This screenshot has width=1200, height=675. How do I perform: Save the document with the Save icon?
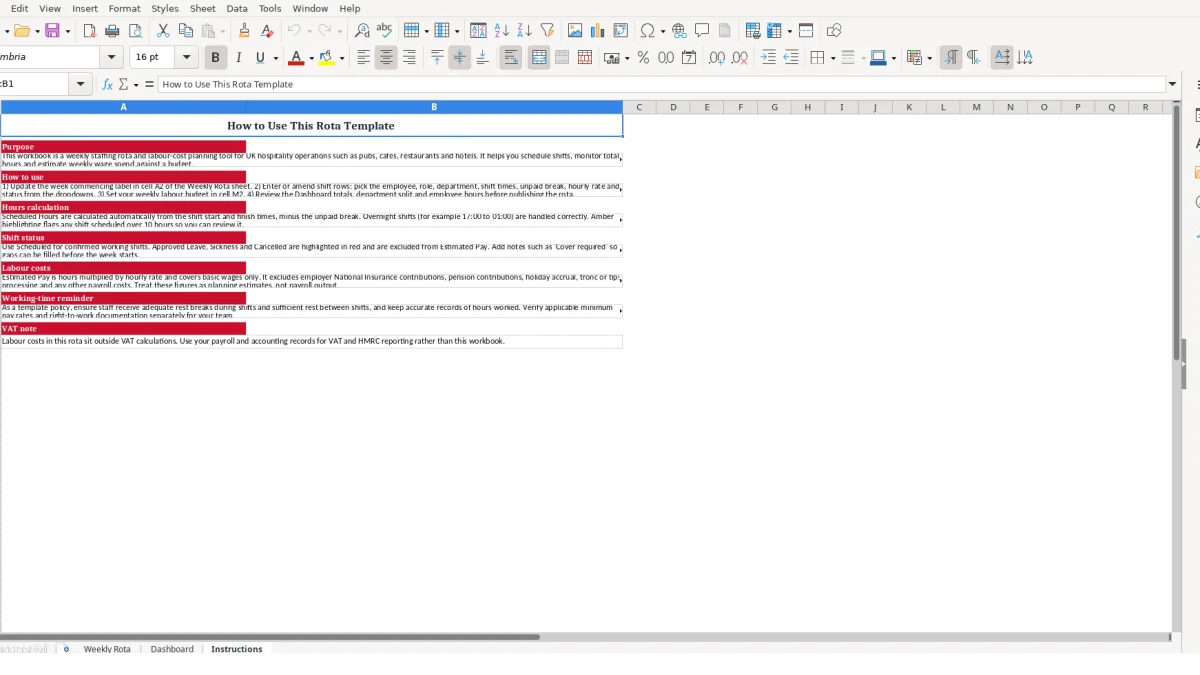(x=53, y=31)
